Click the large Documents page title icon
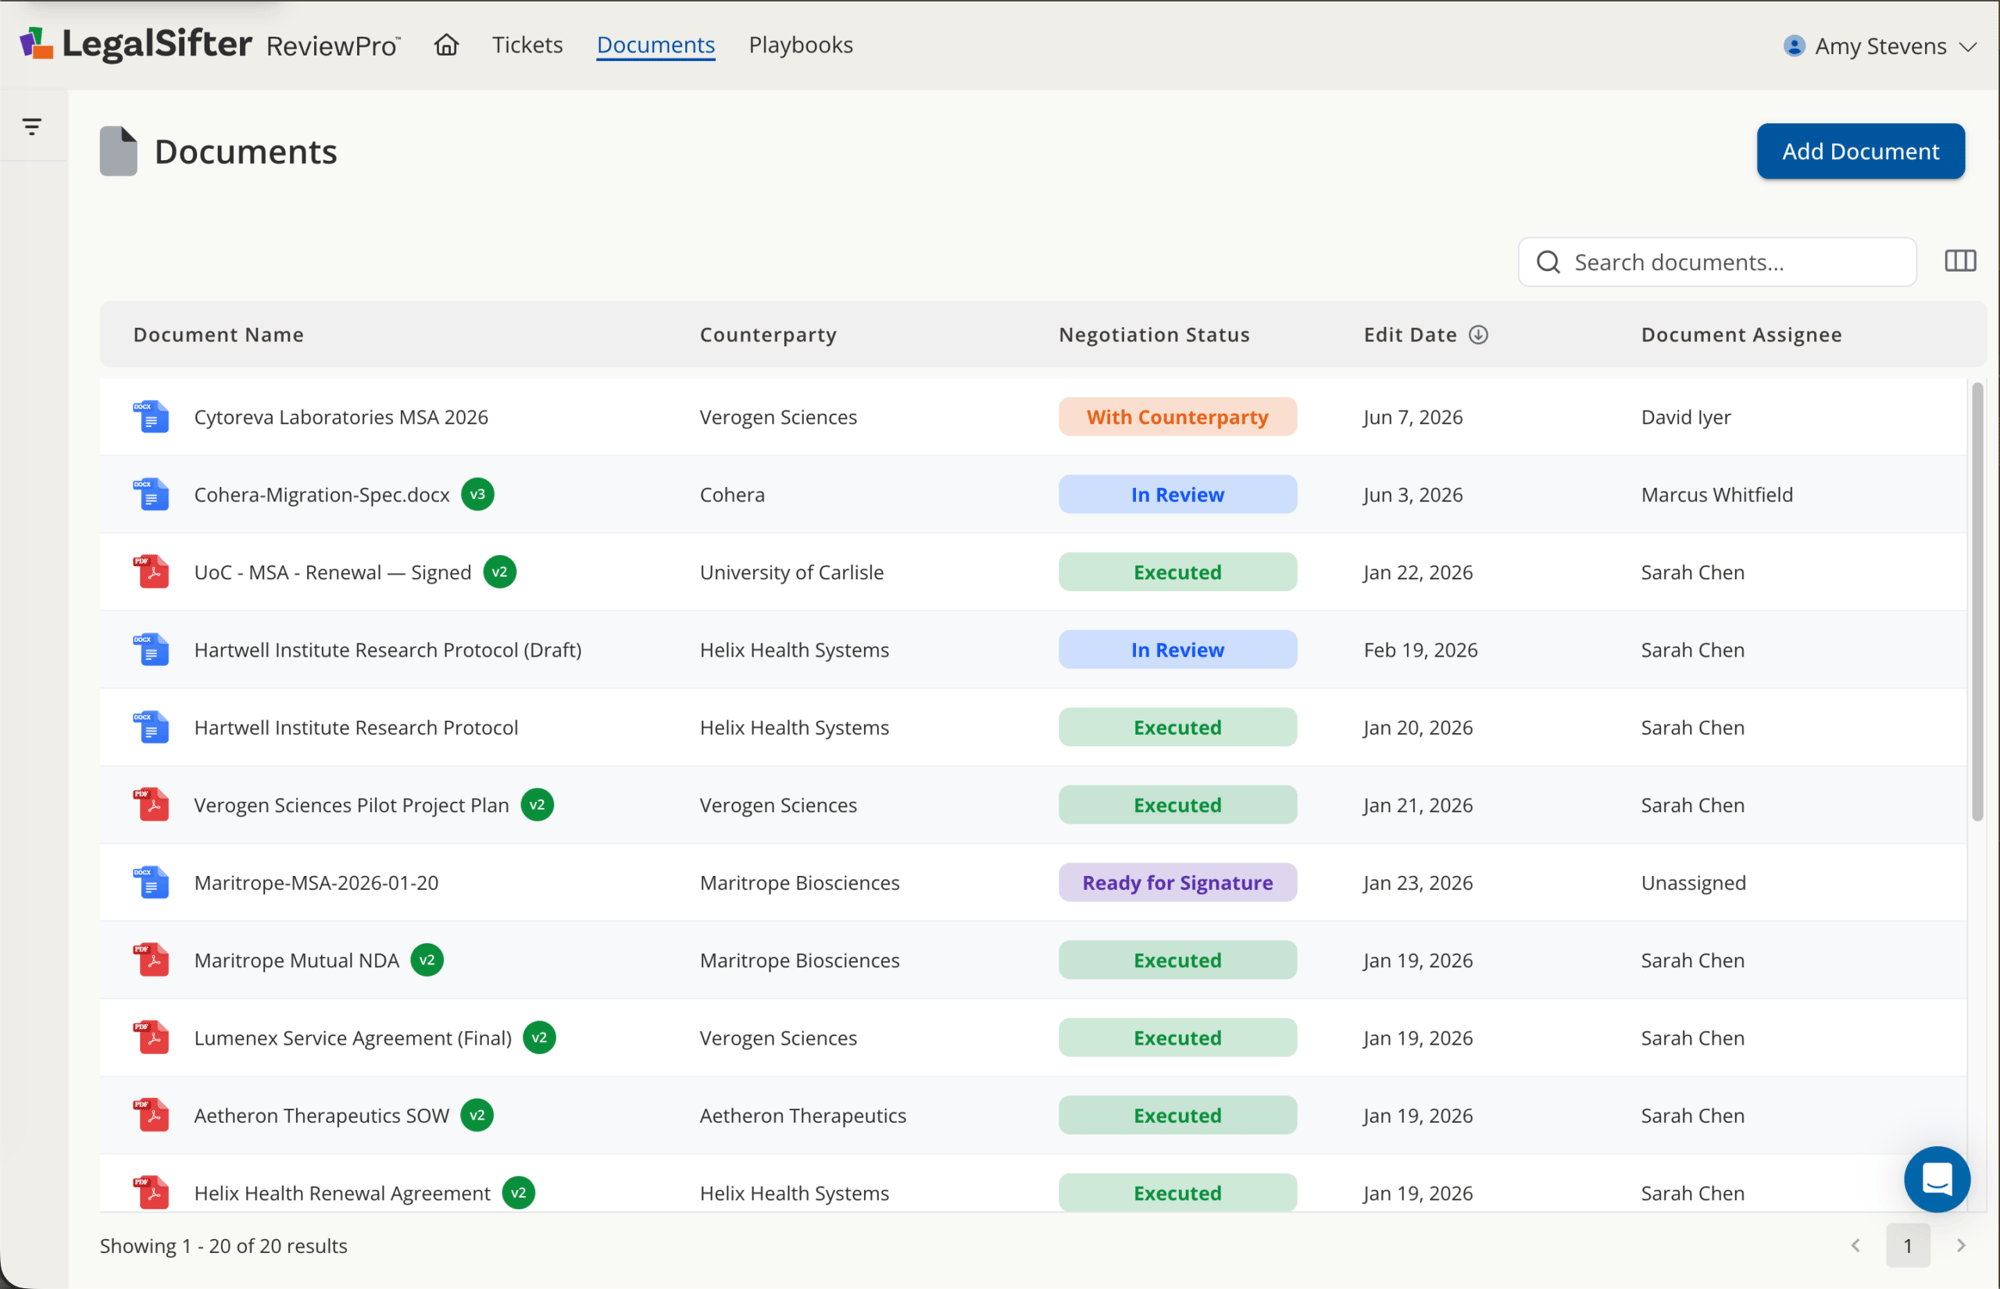2000x1289 pixels. (118, 151)
